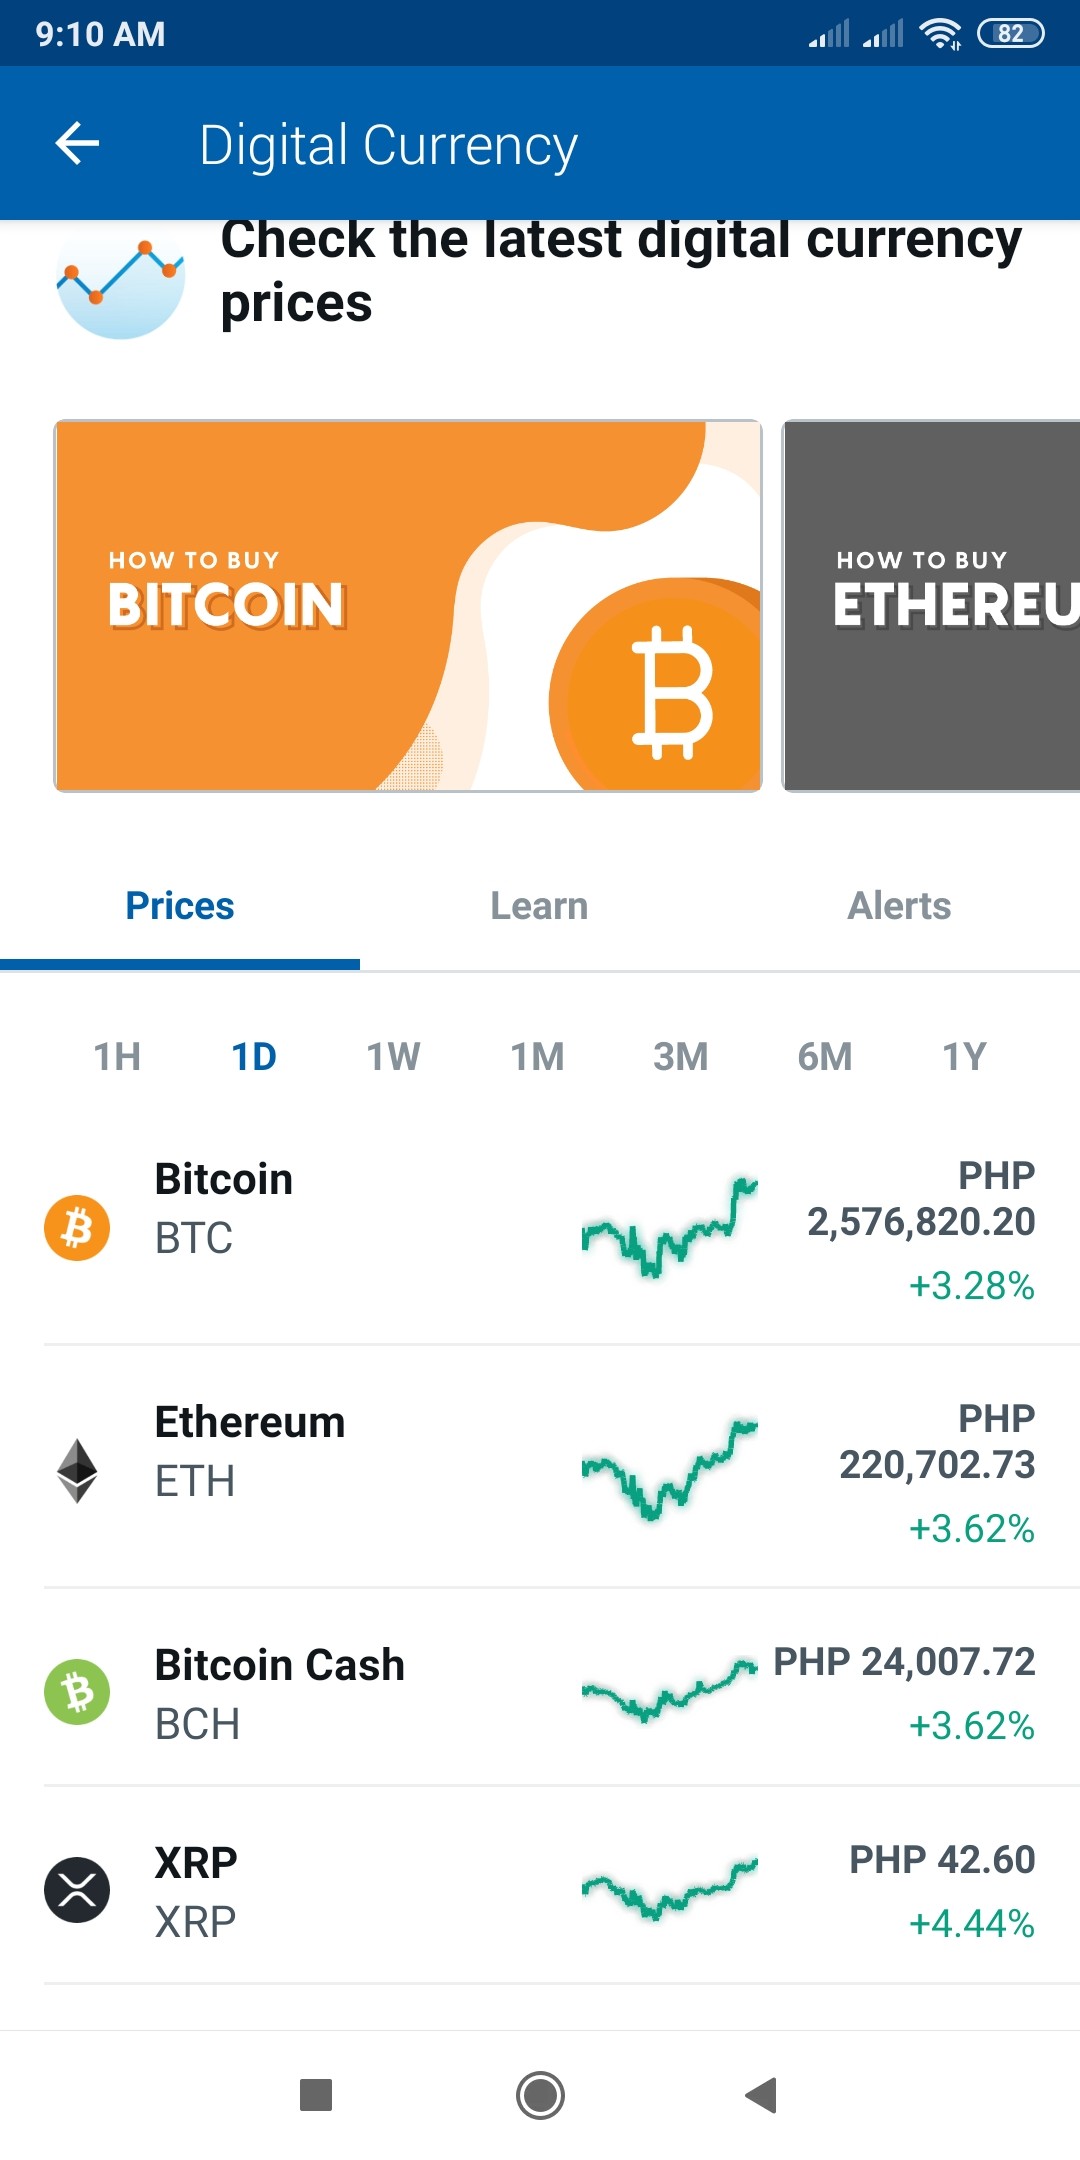Tap Android recent apps square button
This screenshot has width=1080, height=2160.
[x=316, y=2095]
